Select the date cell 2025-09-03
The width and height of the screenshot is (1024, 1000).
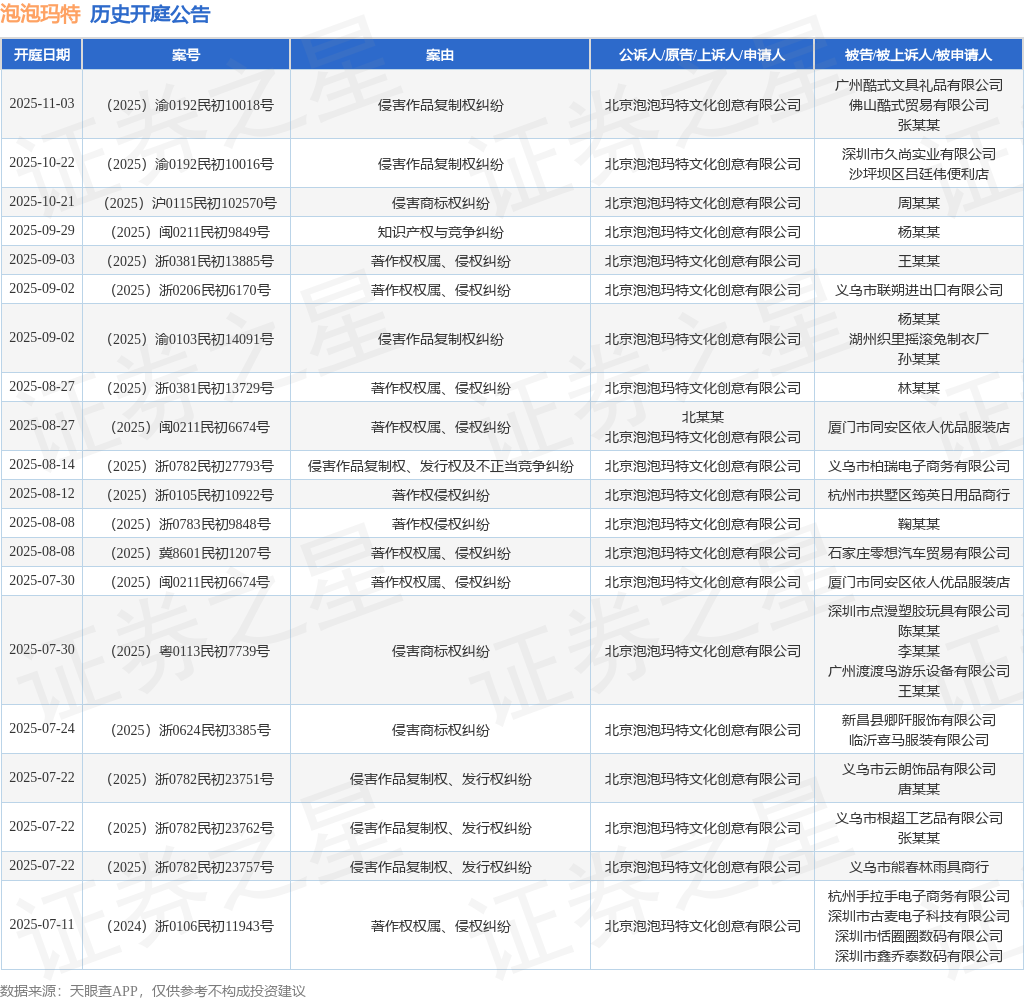pyautogui.click(x=42, y=260)
